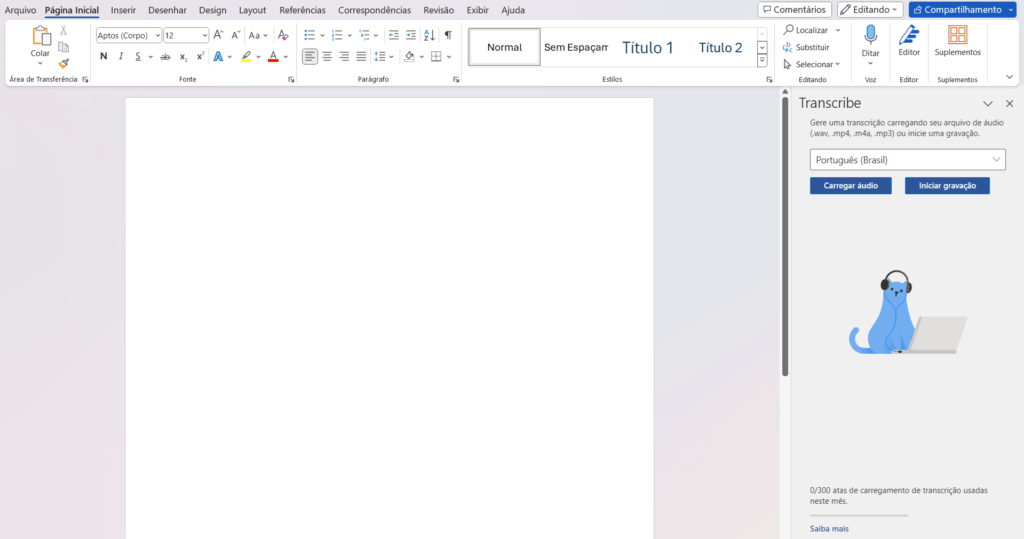
Task: Click Localizar find button
Action: point(806,30)
